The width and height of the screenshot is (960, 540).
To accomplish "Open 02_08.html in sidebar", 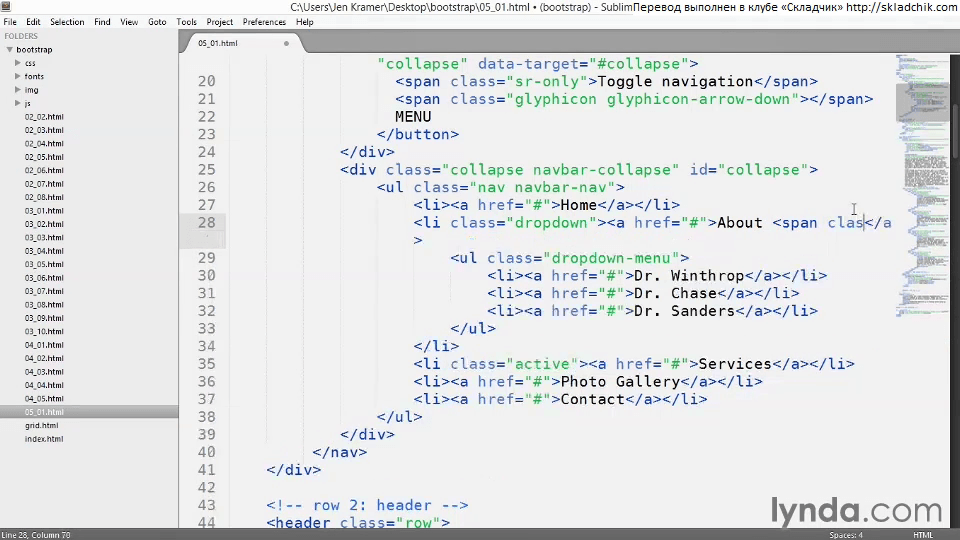I will (44, 198).
